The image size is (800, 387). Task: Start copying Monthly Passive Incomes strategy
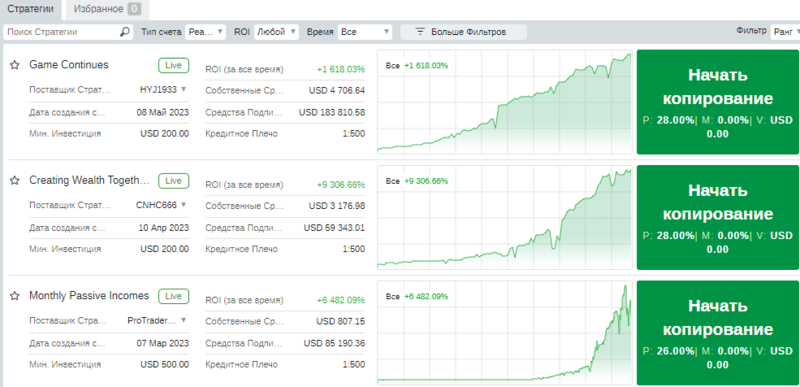717,332
